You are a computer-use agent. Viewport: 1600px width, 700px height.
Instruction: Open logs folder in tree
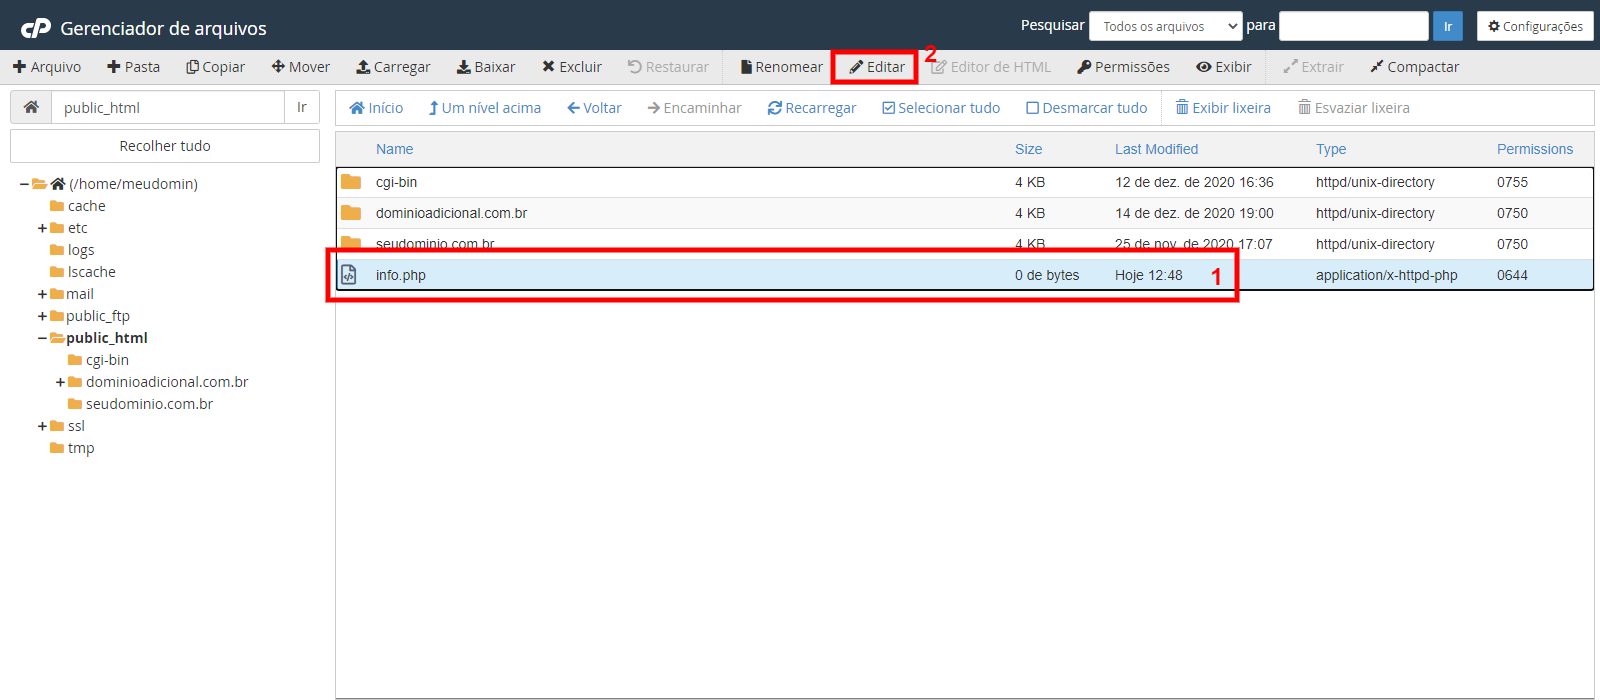coord(81,250)
